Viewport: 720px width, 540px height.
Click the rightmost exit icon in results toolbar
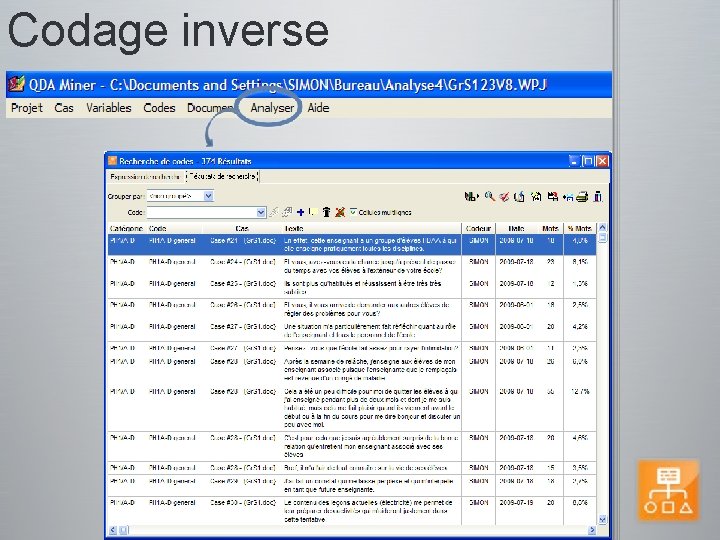pos(598,197)
